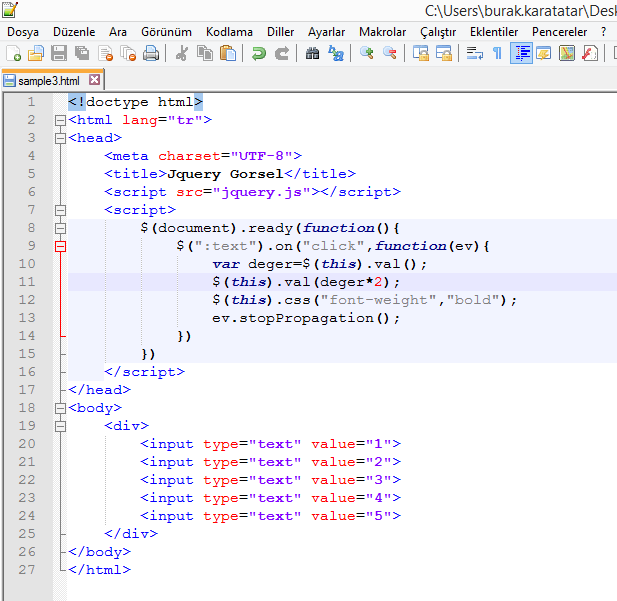
Task: Toggle the Word Wrap icon
Action: tap(475, 53)
